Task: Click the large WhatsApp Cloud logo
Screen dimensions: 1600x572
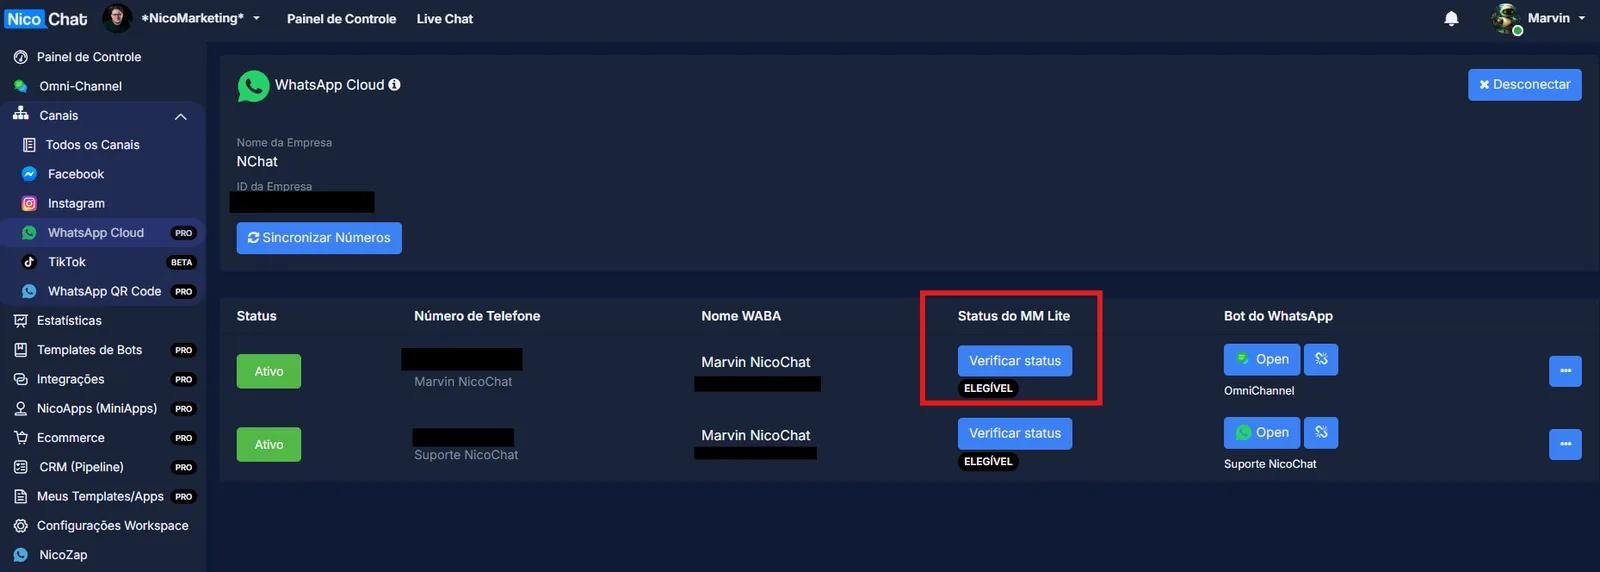Action: point(253,86)
